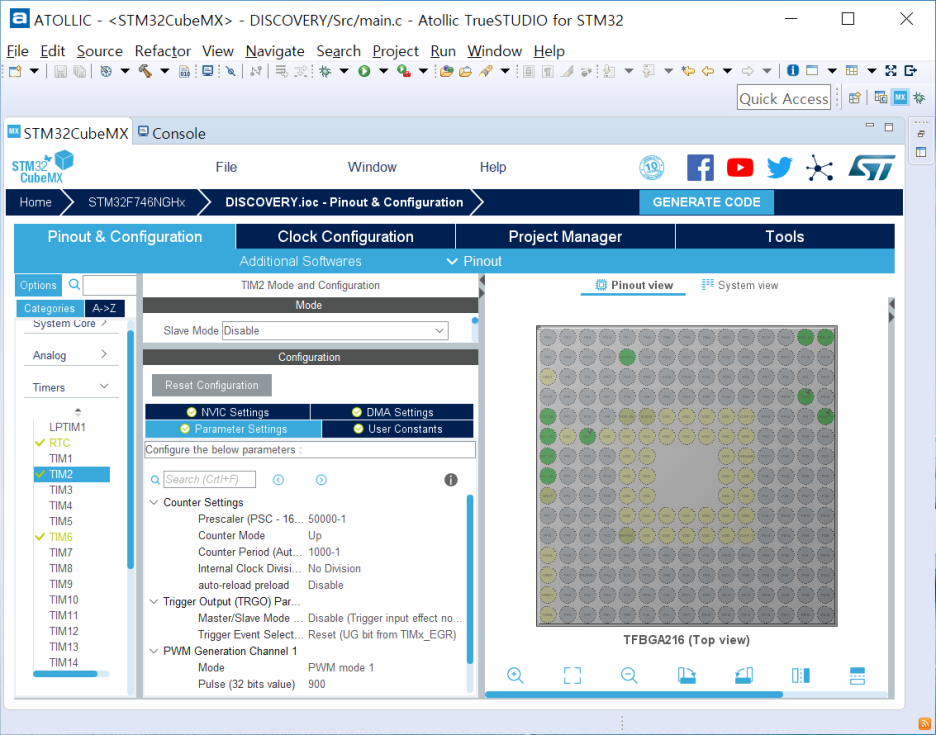Open the Tools tab

click(x=784, y=236)
